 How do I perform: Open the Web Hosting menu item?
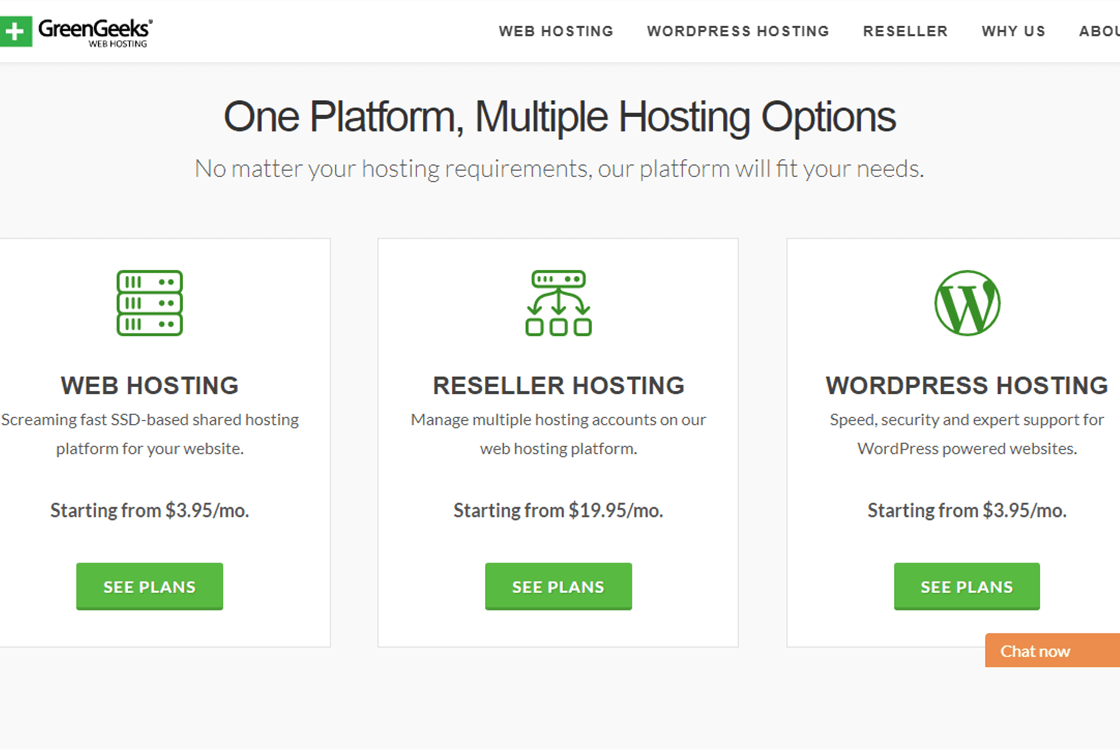[x=556, y=31]
